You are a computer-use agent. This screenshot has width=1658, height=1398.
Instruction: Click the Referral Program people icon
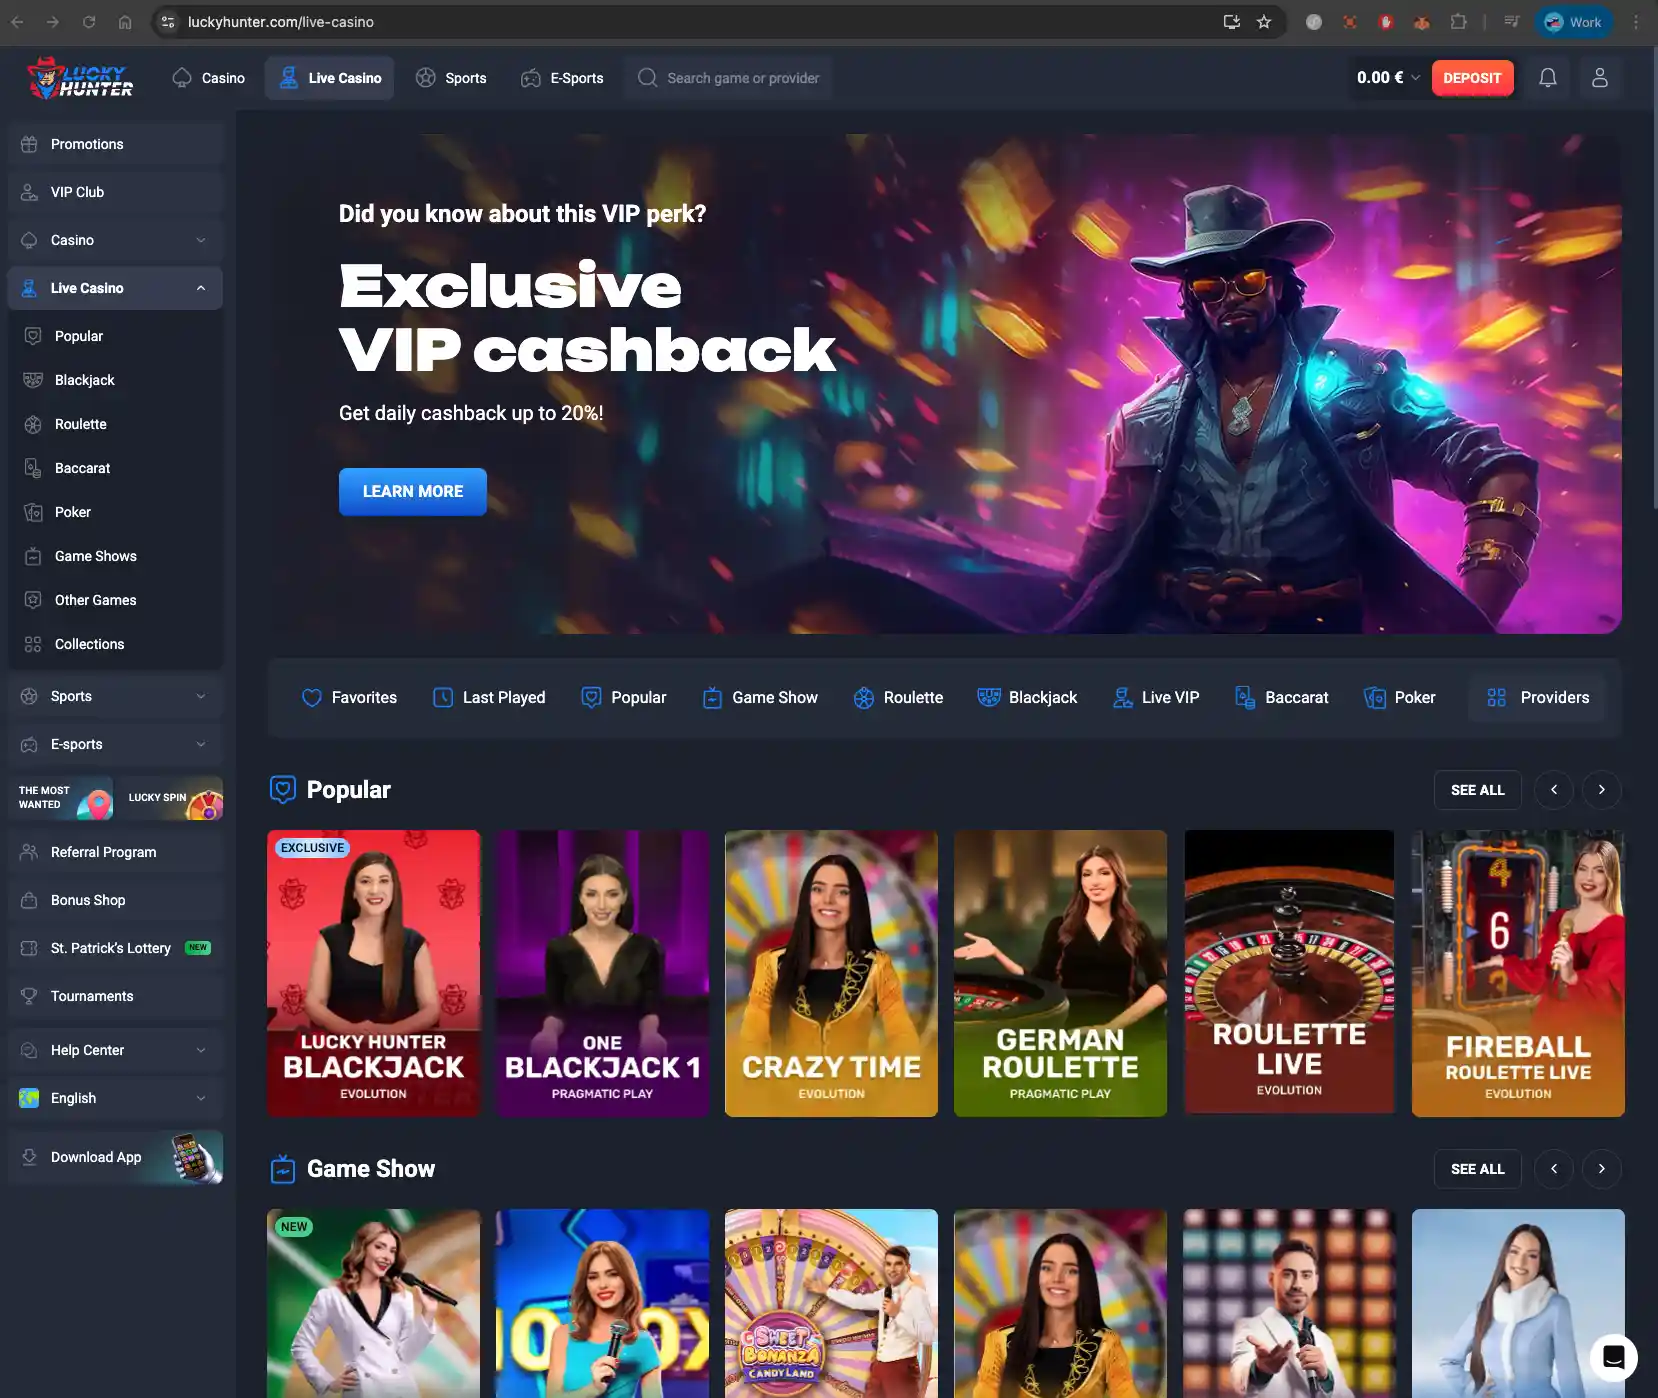pyautogui.click(x=29, y=852)
